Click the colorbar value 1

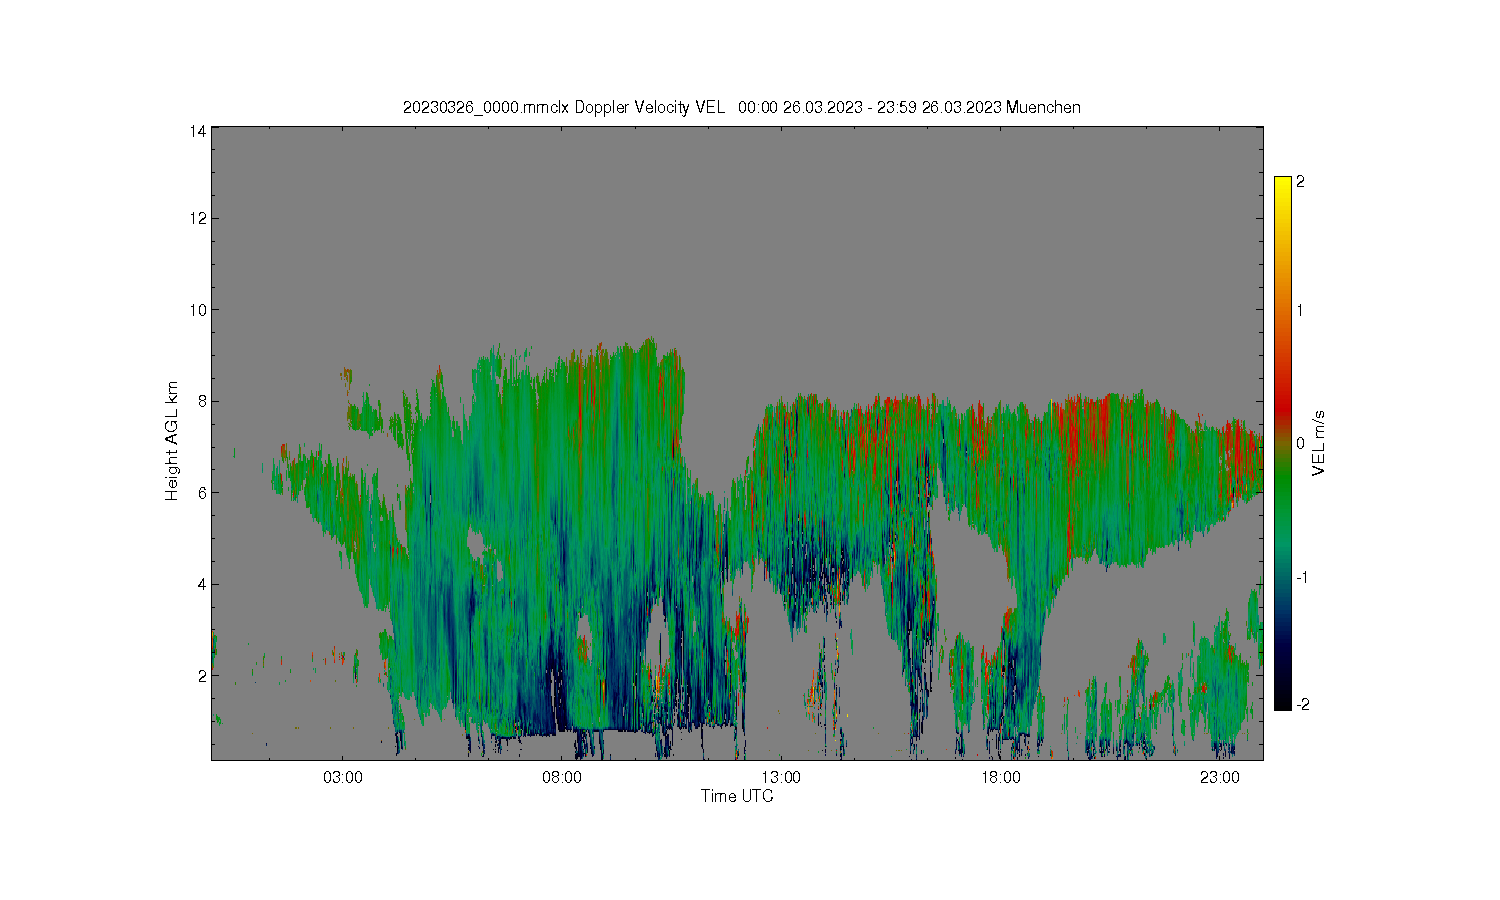point(1300,310)
